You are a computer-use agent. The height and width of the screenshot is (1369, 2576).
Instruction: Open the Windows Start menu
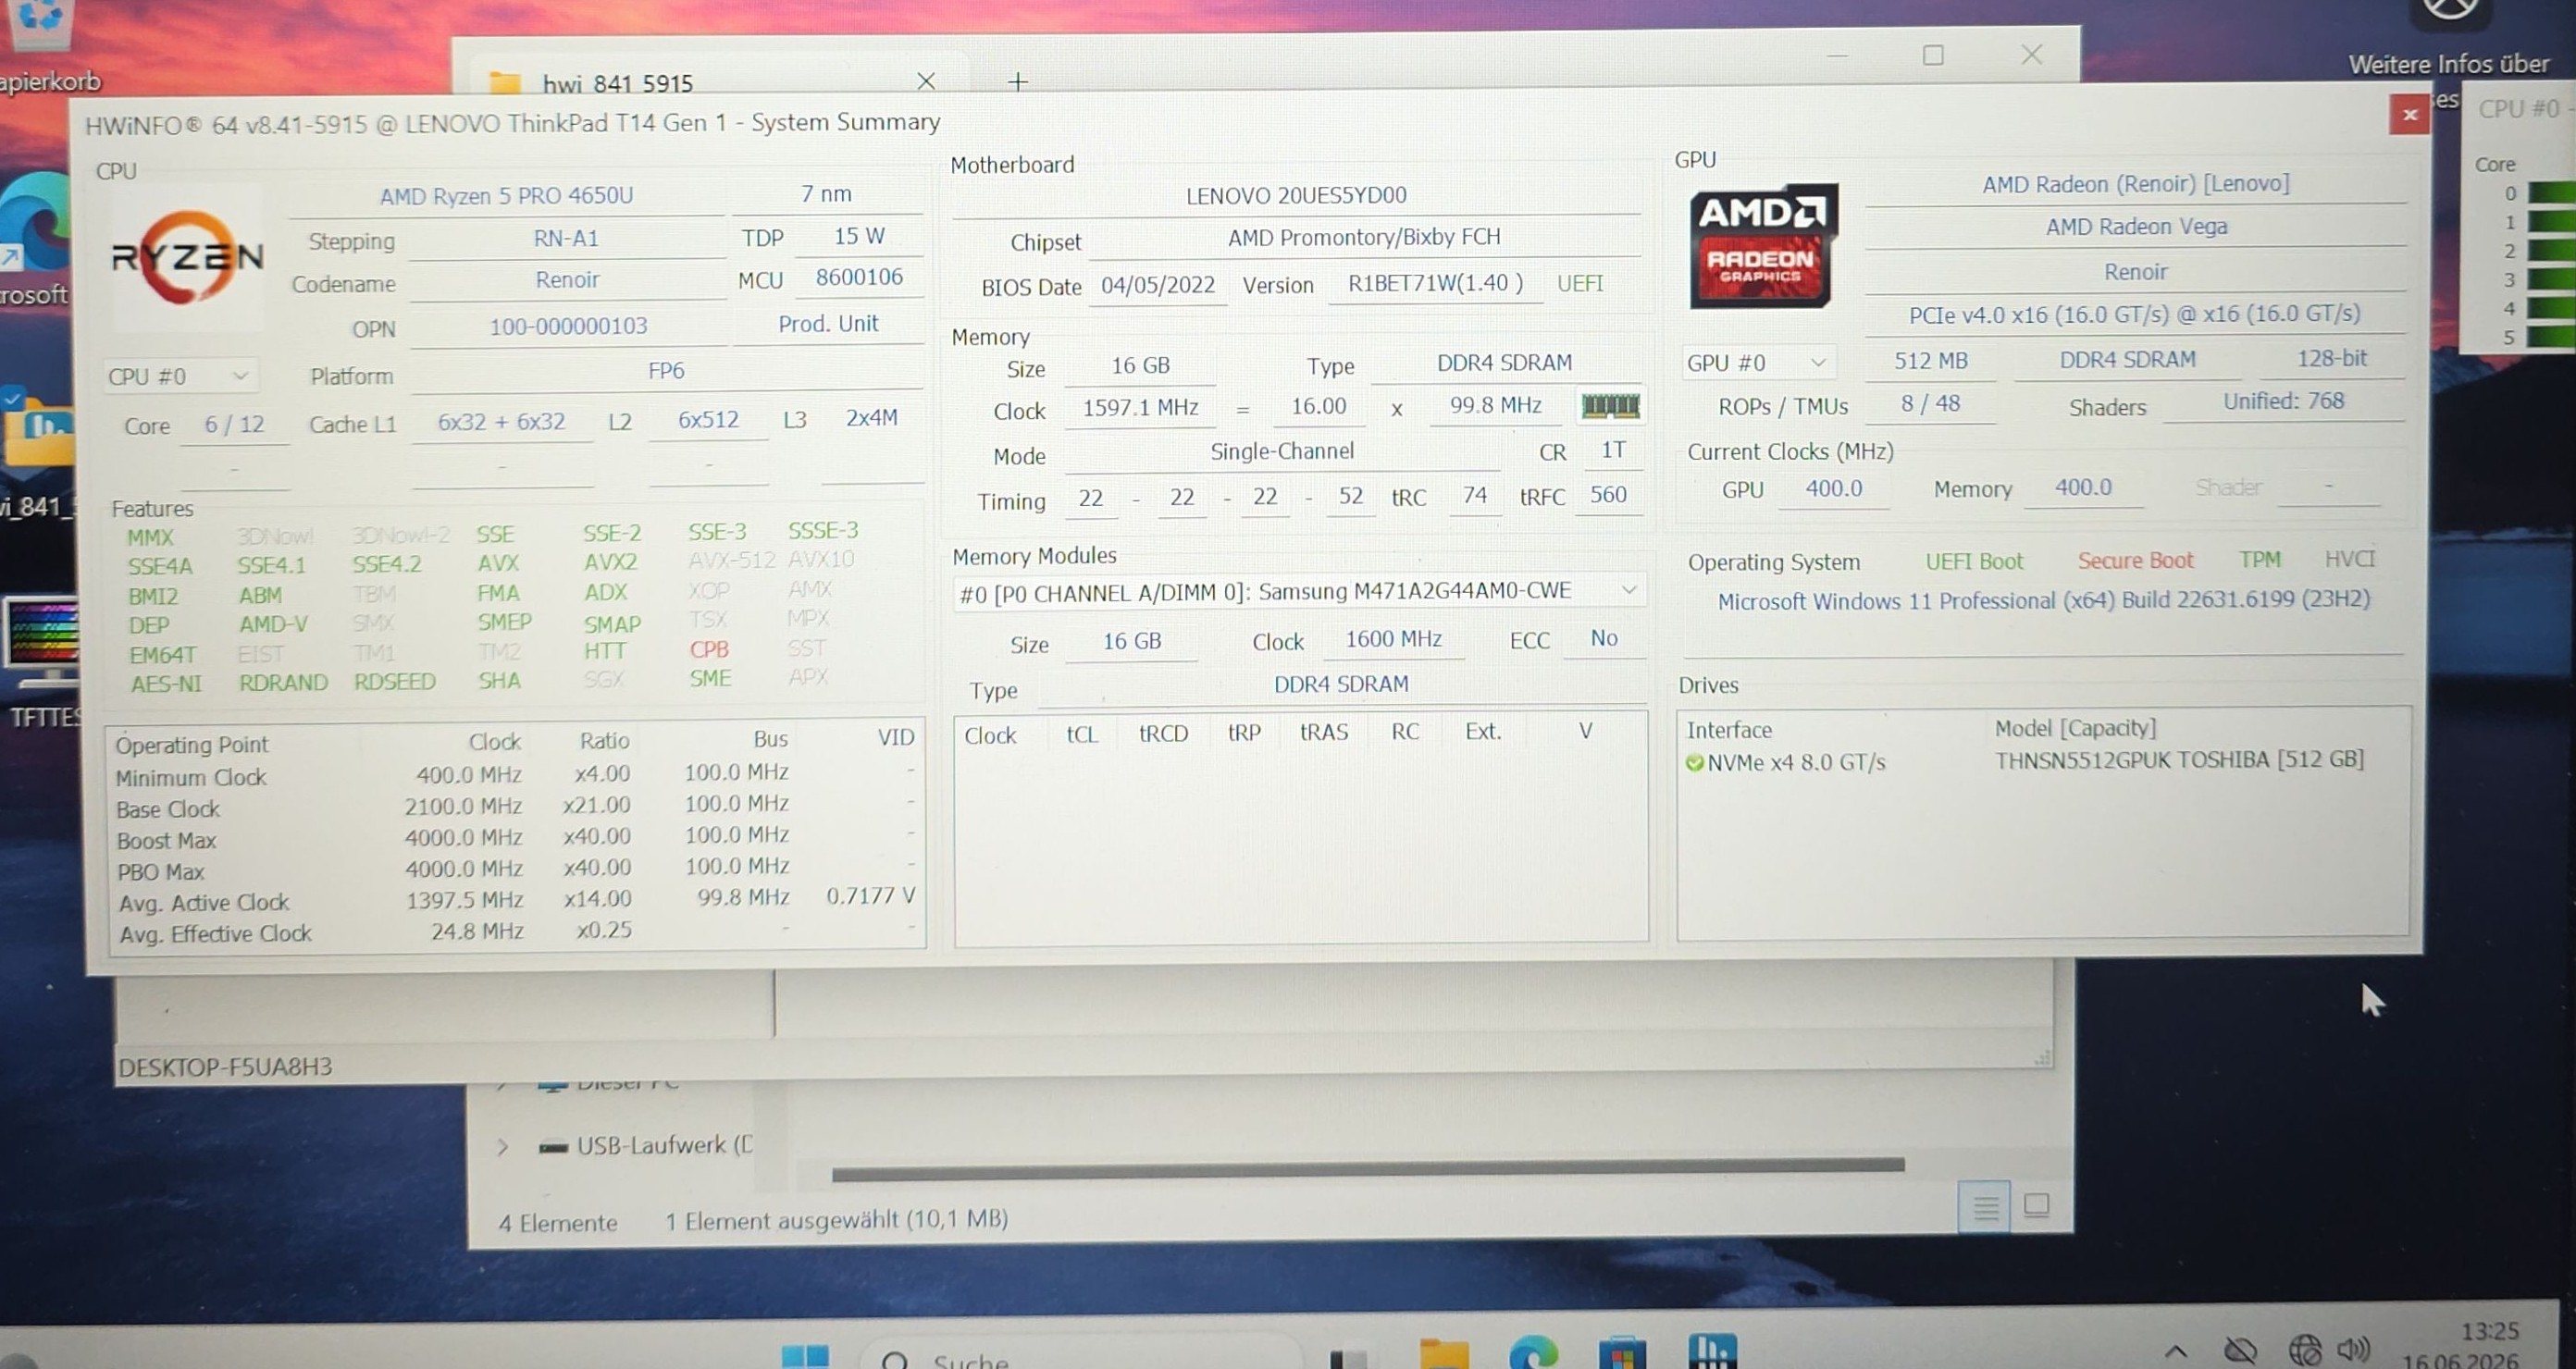[804, 1356]
